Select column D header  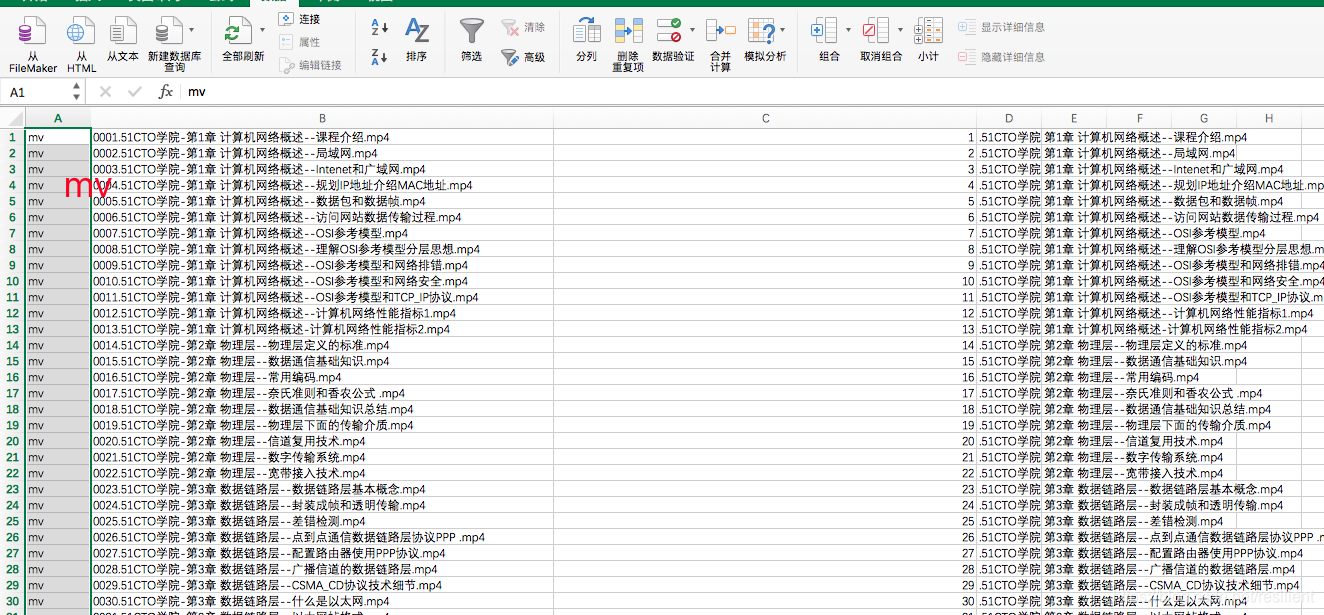[1009, 118]
